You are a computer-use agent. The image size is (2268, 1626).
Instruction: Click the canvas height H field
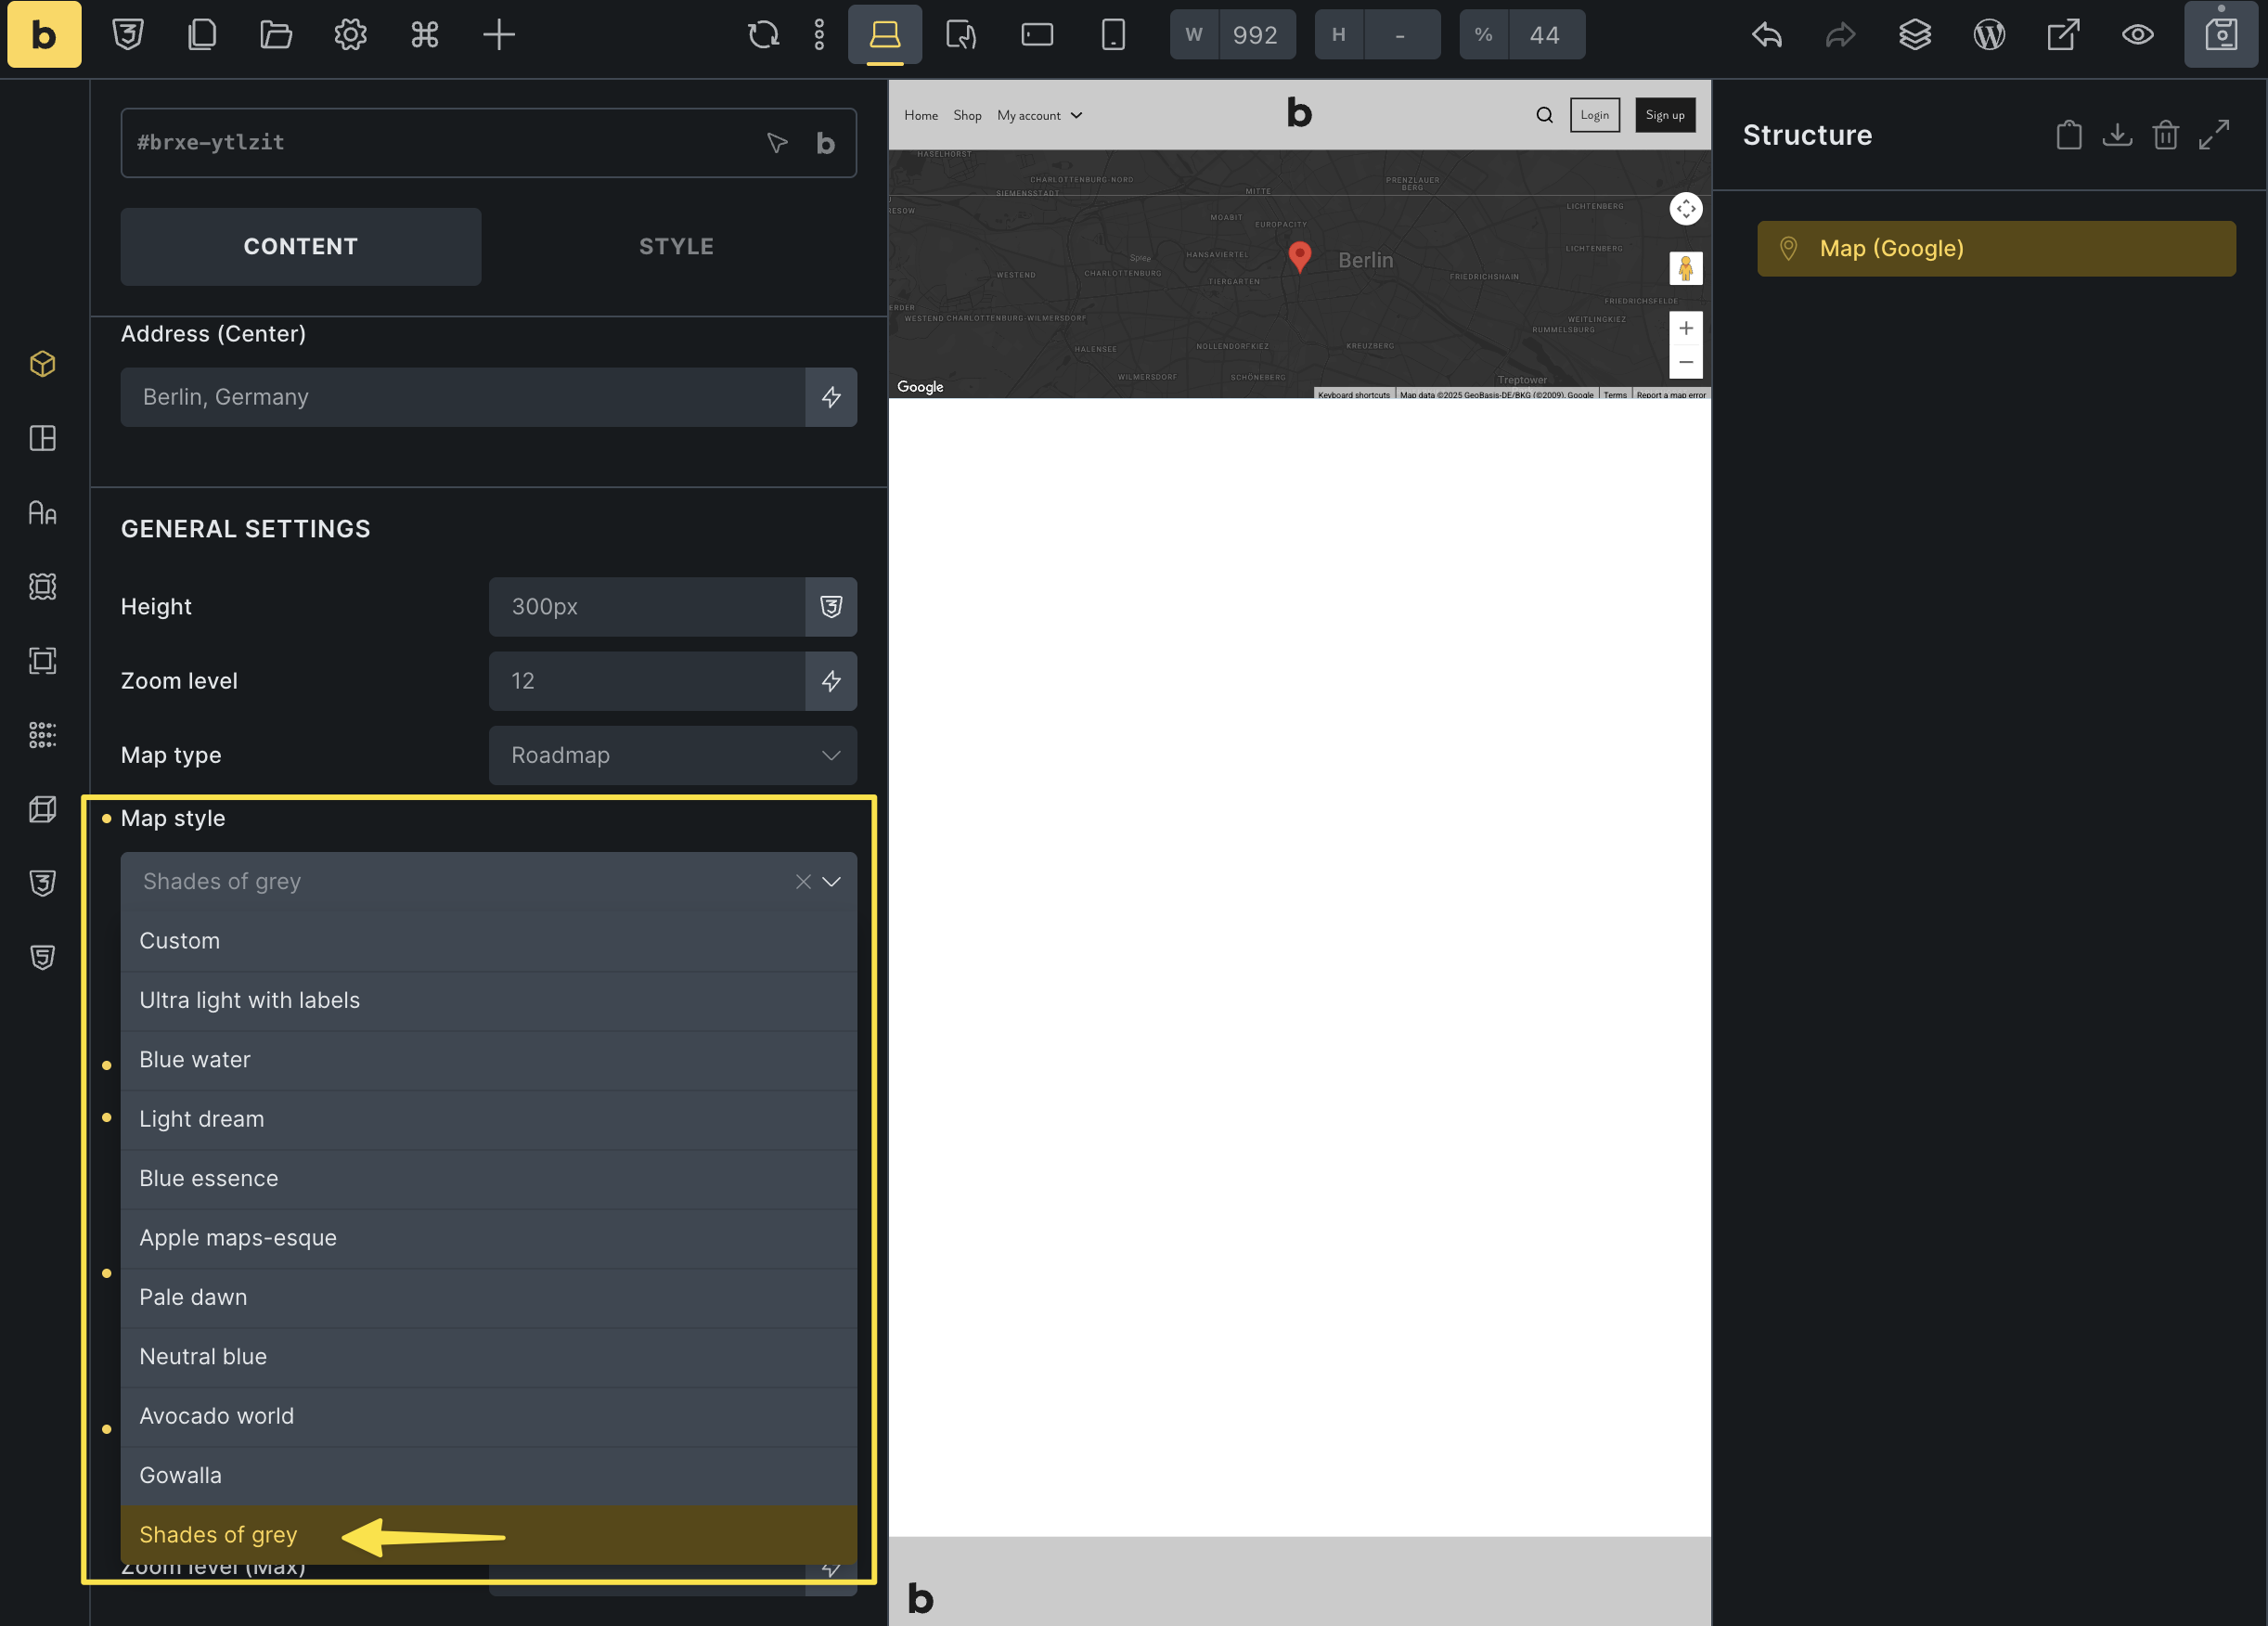[x=1400, y=35]
